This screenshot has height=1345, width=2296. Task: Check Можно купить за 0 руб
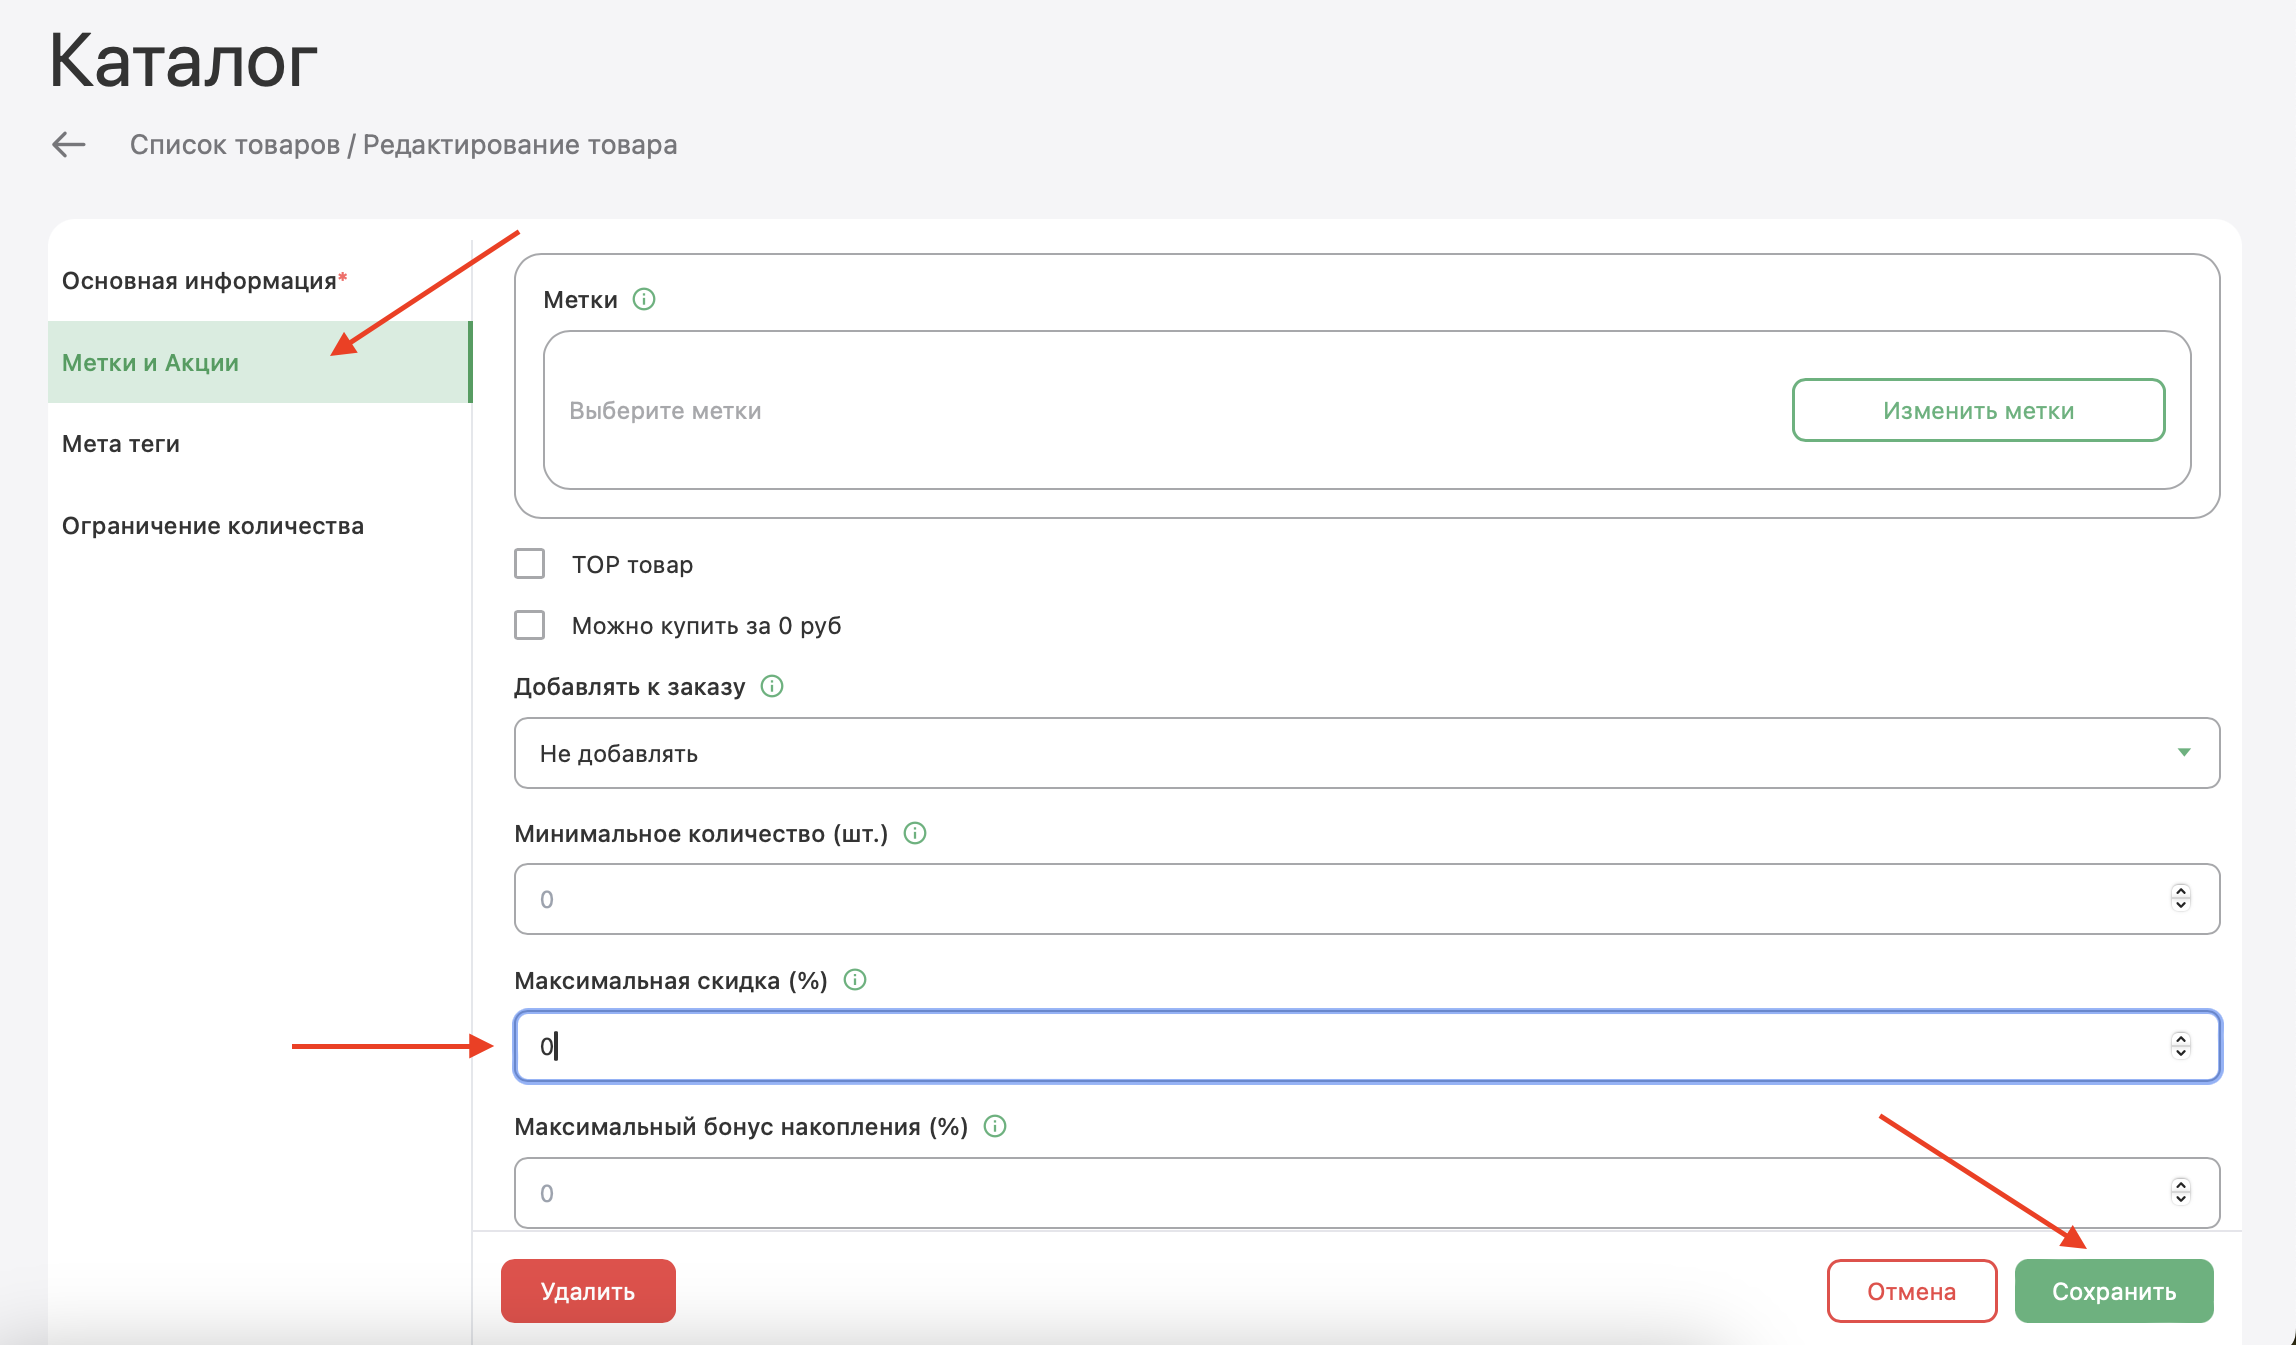coord(530,625)
